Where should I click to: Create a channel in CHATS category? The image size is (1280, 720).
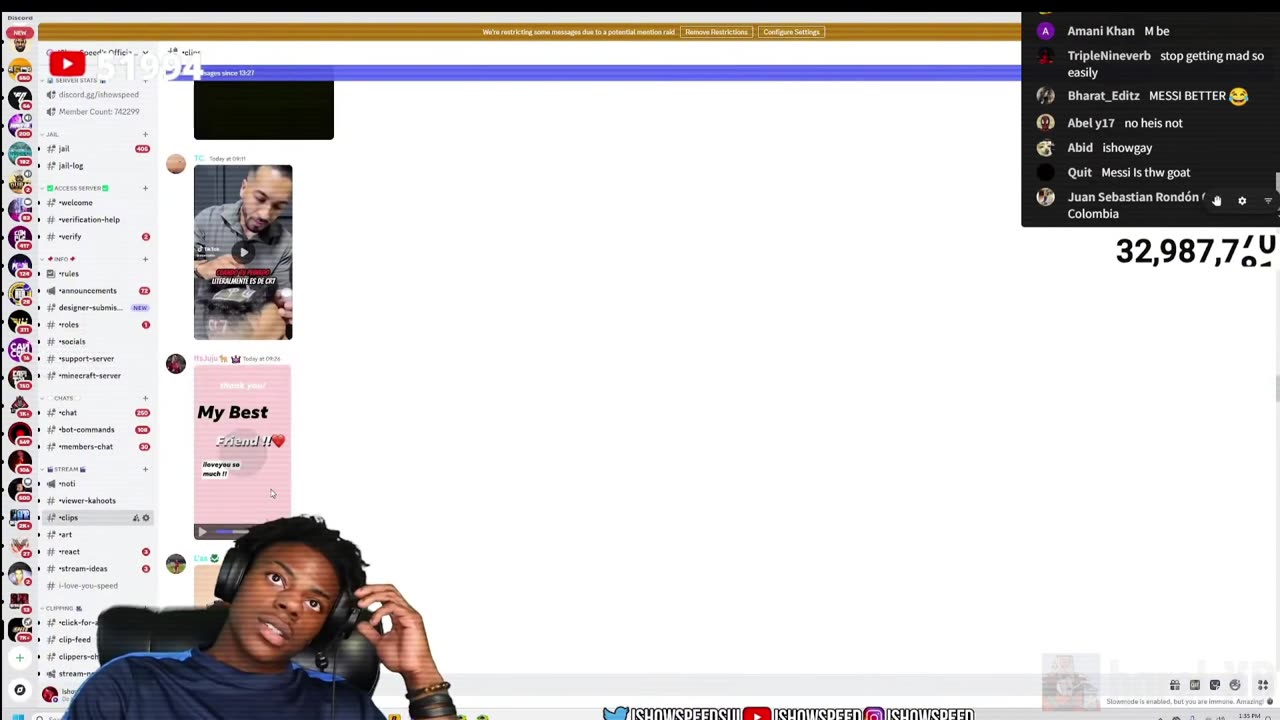(x=145, y=398)
